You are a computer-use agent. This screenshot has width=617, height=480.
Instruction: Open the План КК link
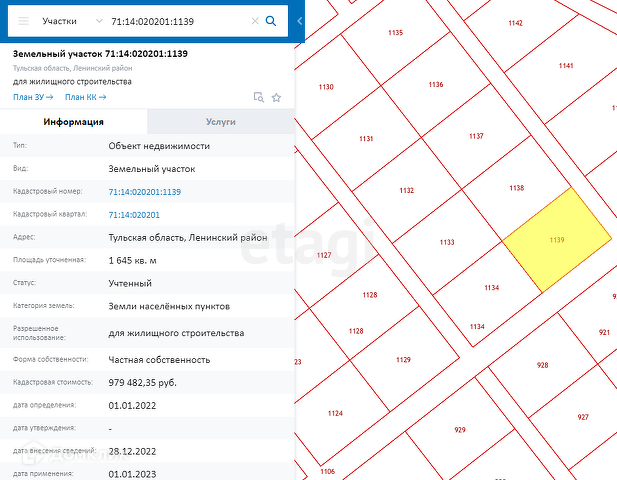tap(85, 97)
